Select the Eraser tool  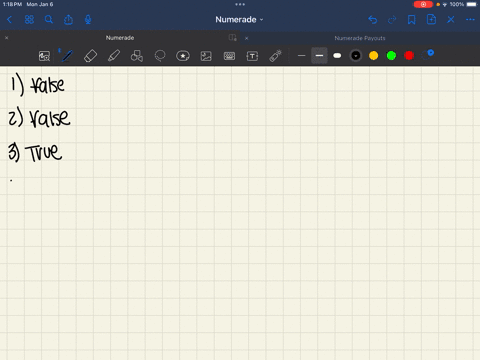coord(91,56)
